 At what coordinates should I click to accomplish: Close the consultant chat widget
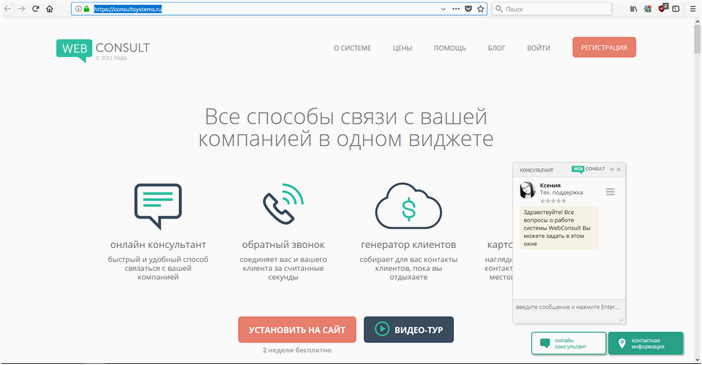(x=619, y=169)
